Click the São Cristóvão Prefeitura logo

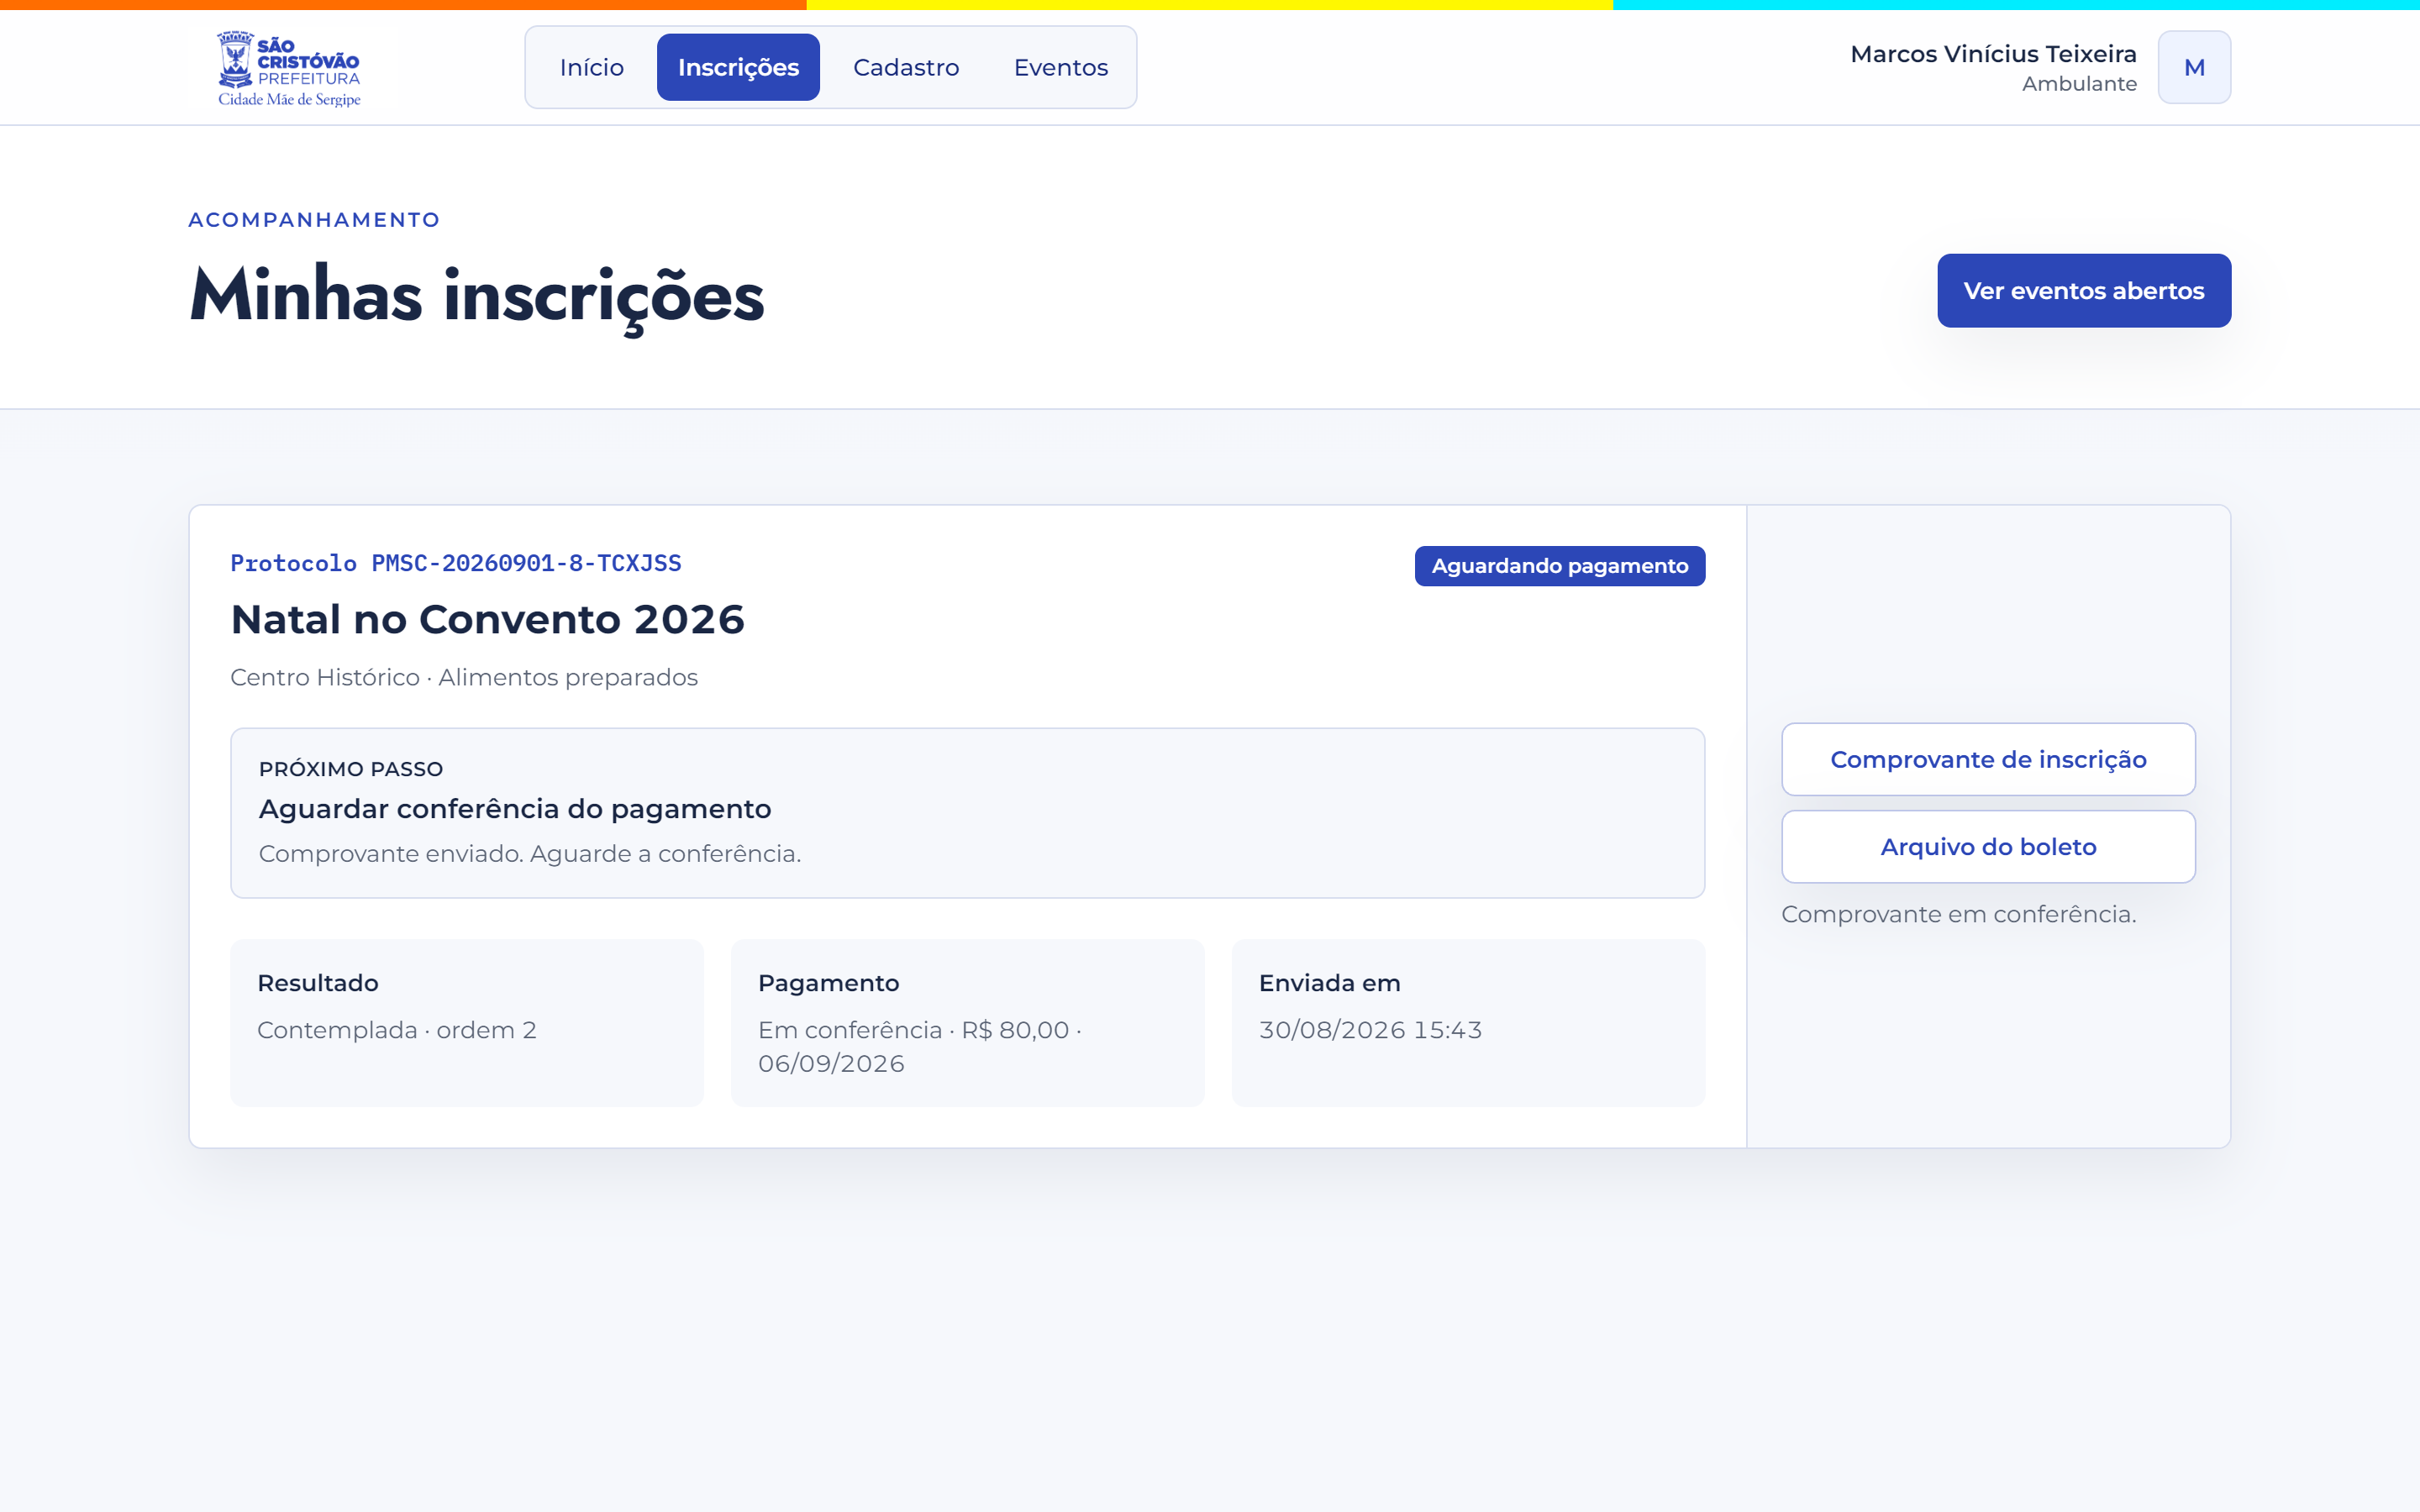click(289, 68)
